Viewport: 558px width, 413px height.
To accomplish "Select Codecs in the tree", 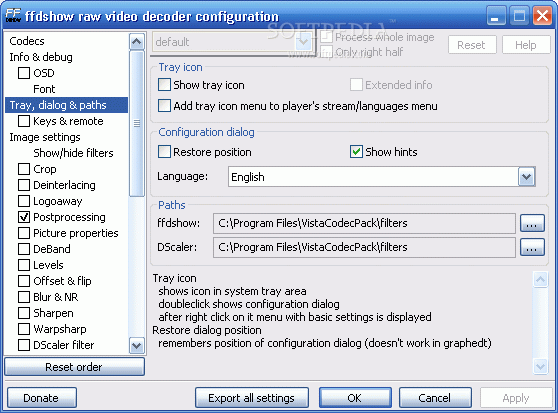I will [27, 41].
